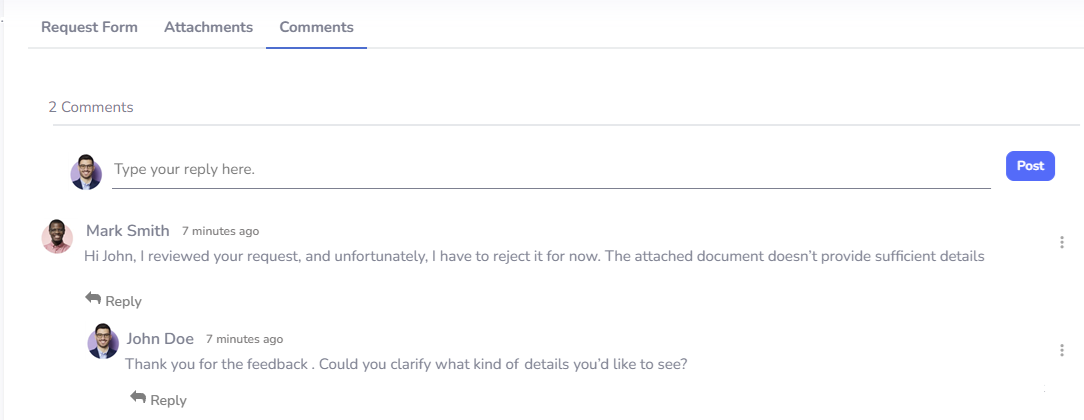Image resolution: width=1084 pixels, height=420 pixels.
Task: Click John Doe's profile avatar
Action: [x=103, y=342]
